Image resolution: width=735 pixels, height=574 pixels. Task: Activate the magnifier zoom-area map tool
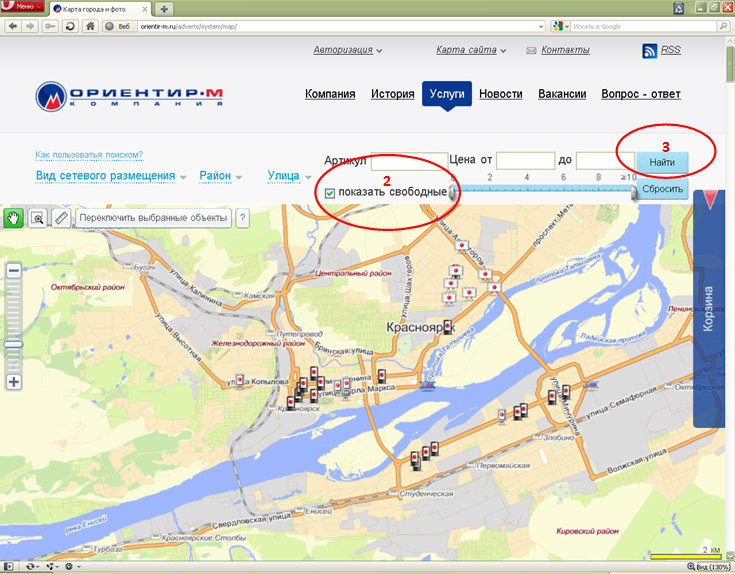[x=38, y=217]
